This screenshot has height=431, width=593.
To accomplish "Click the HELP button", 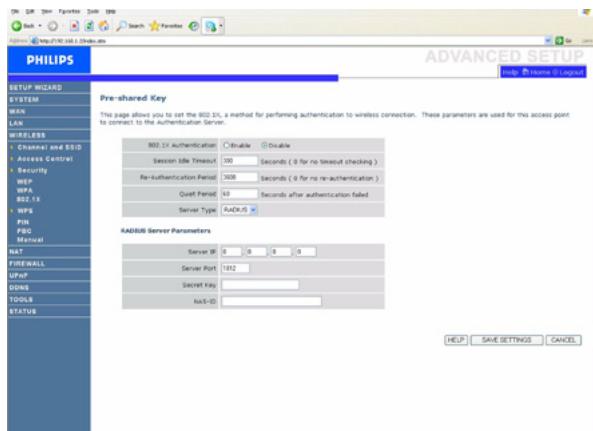I will 456,340.
